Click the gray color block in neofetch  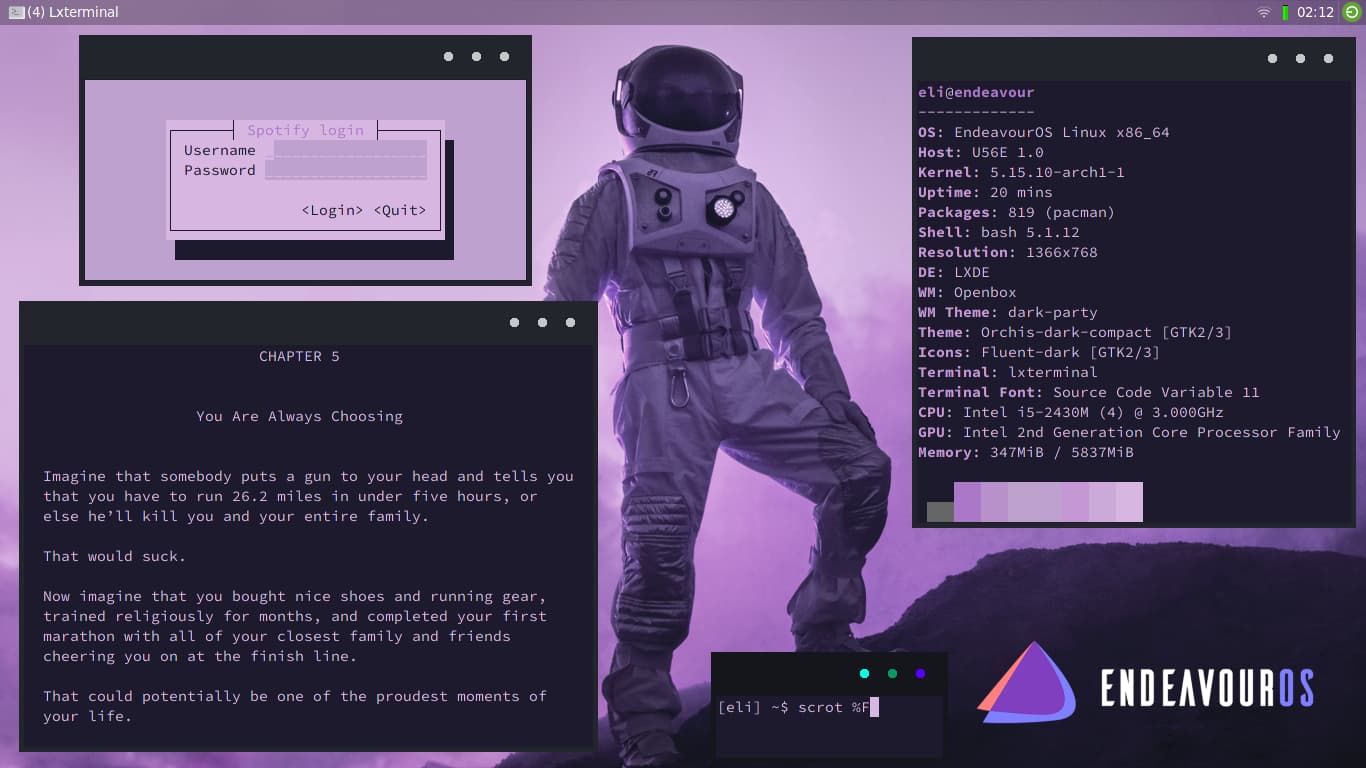tap(940, 512)
